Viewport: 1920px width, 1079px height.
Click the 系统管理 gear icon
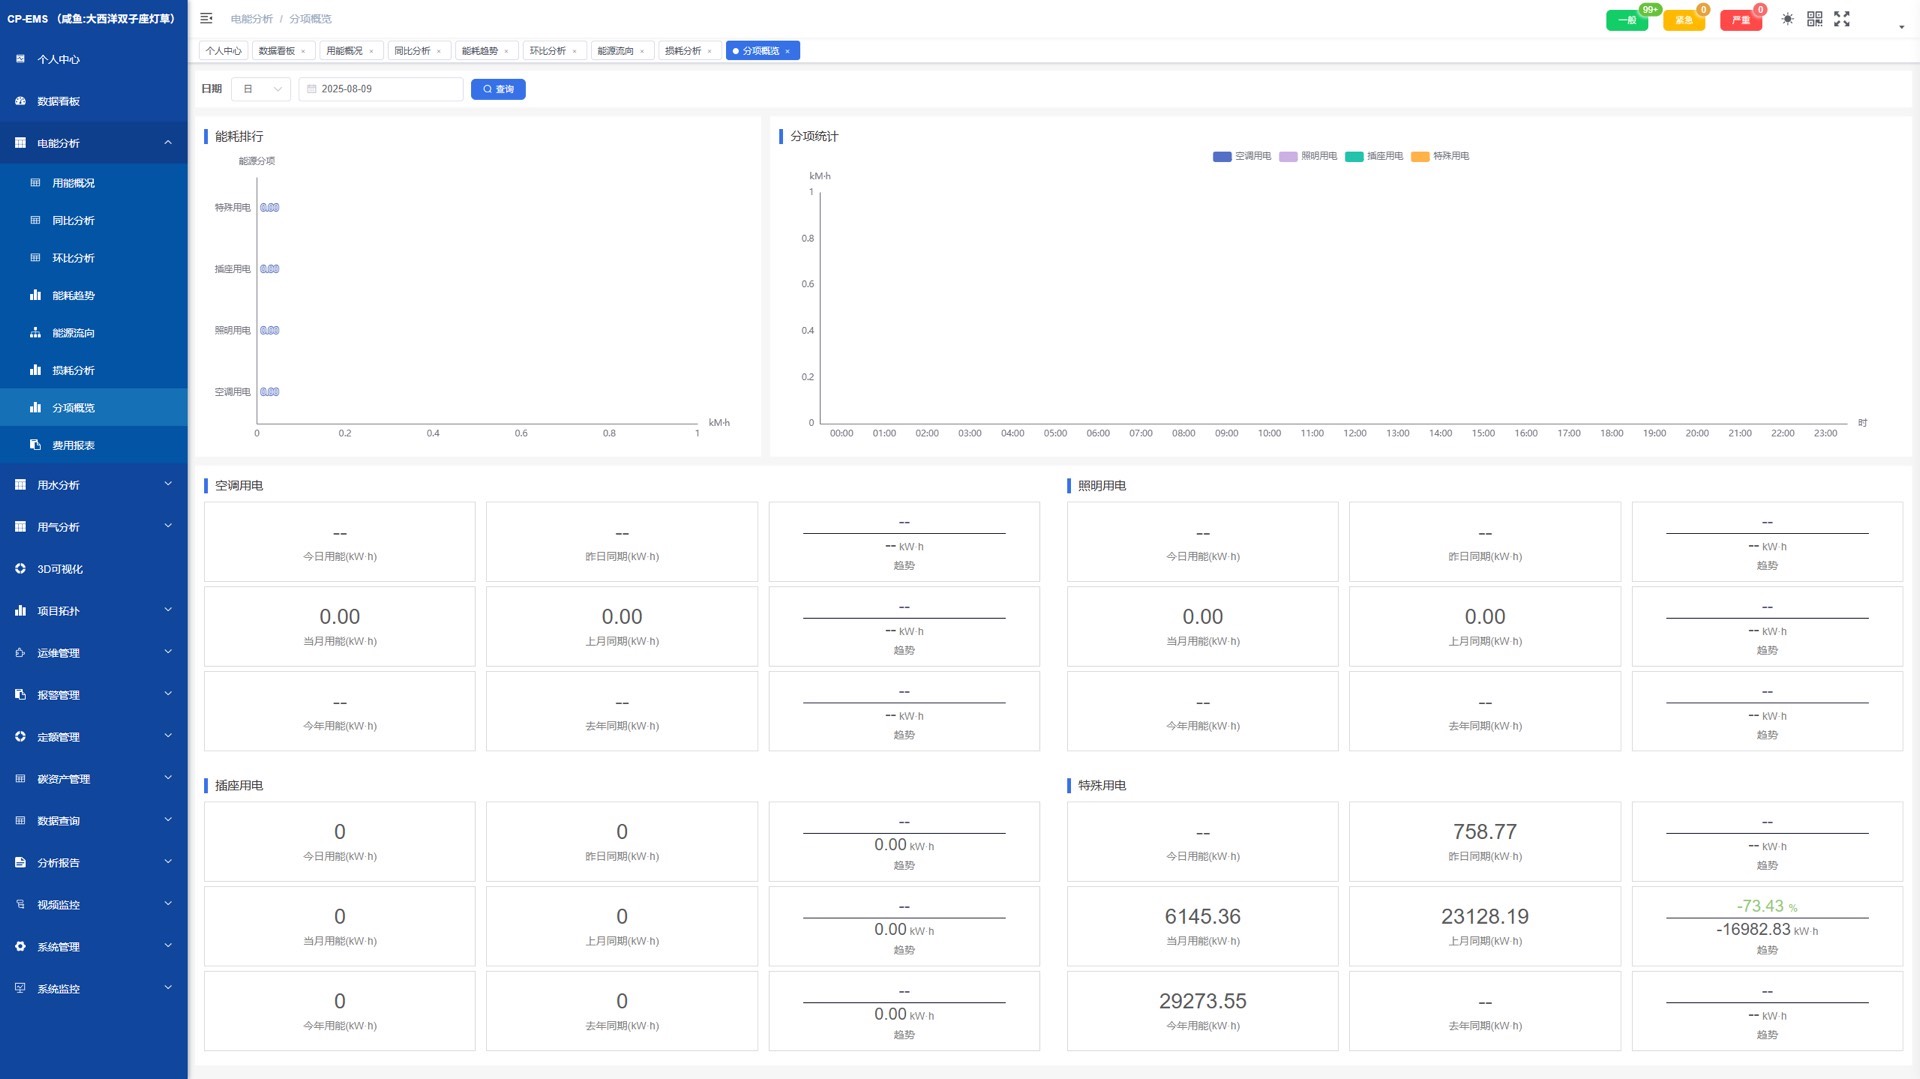(20, 947)
